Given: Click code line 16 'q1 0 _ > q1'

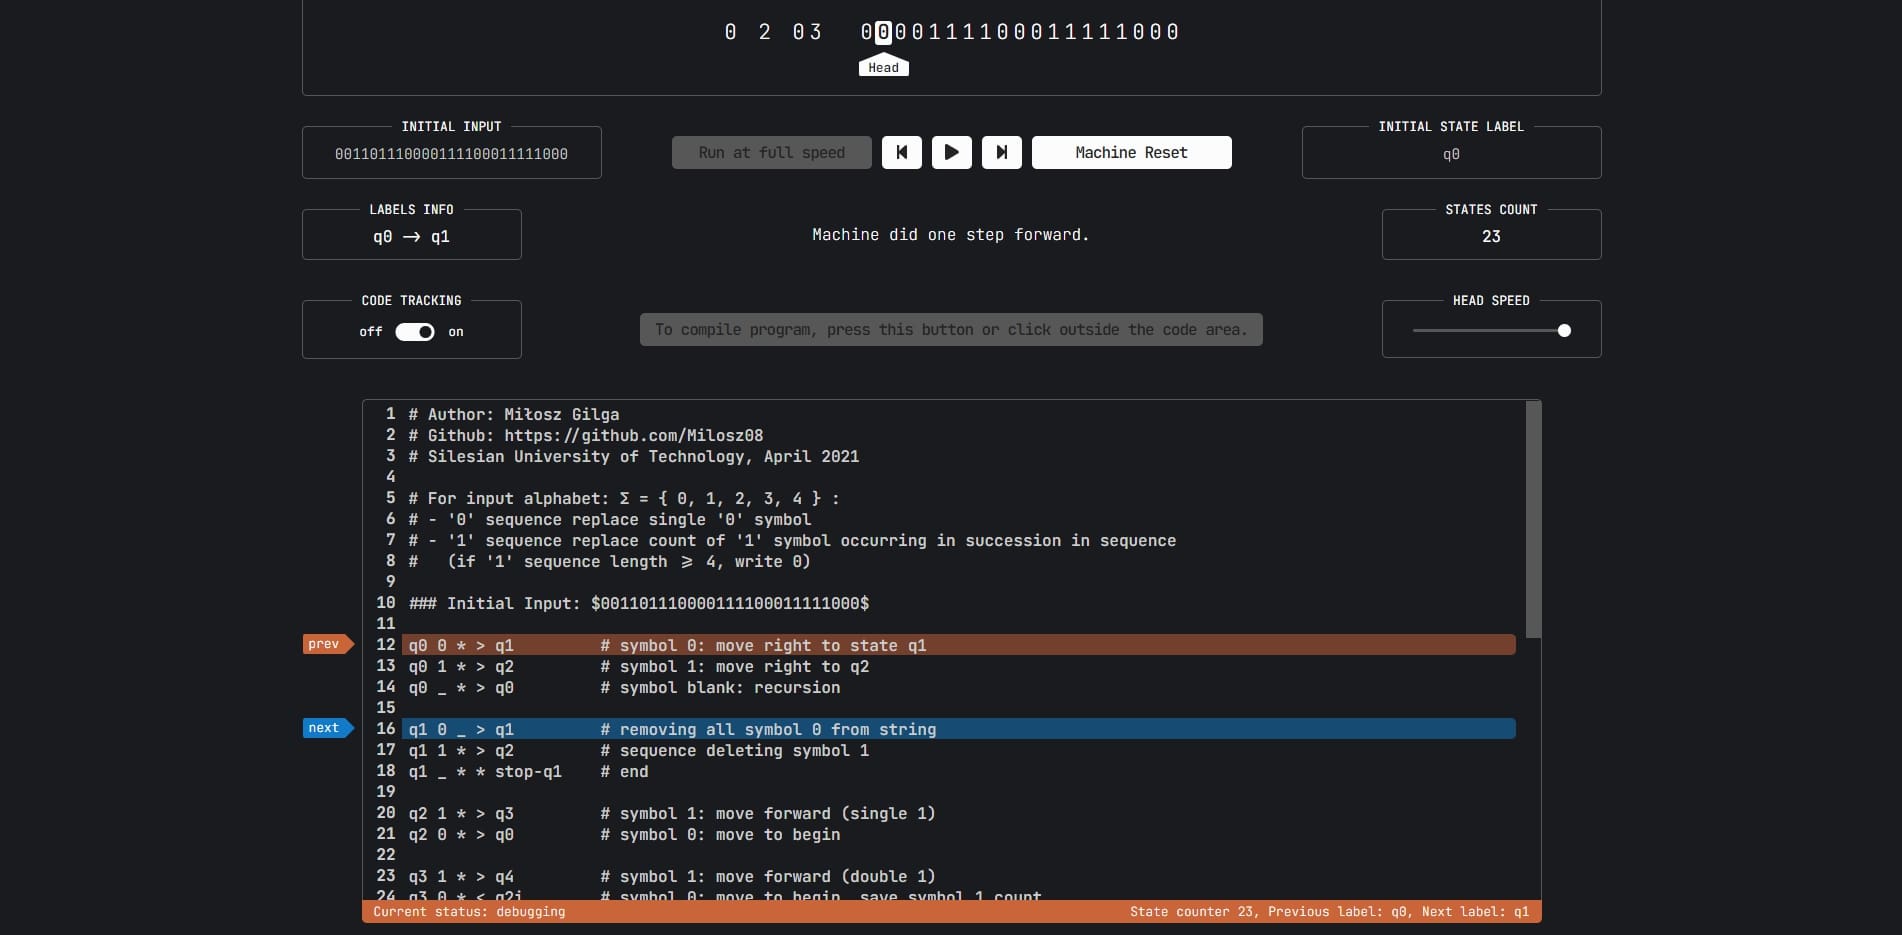Looking at the screenshot, I should click(958, 729).
